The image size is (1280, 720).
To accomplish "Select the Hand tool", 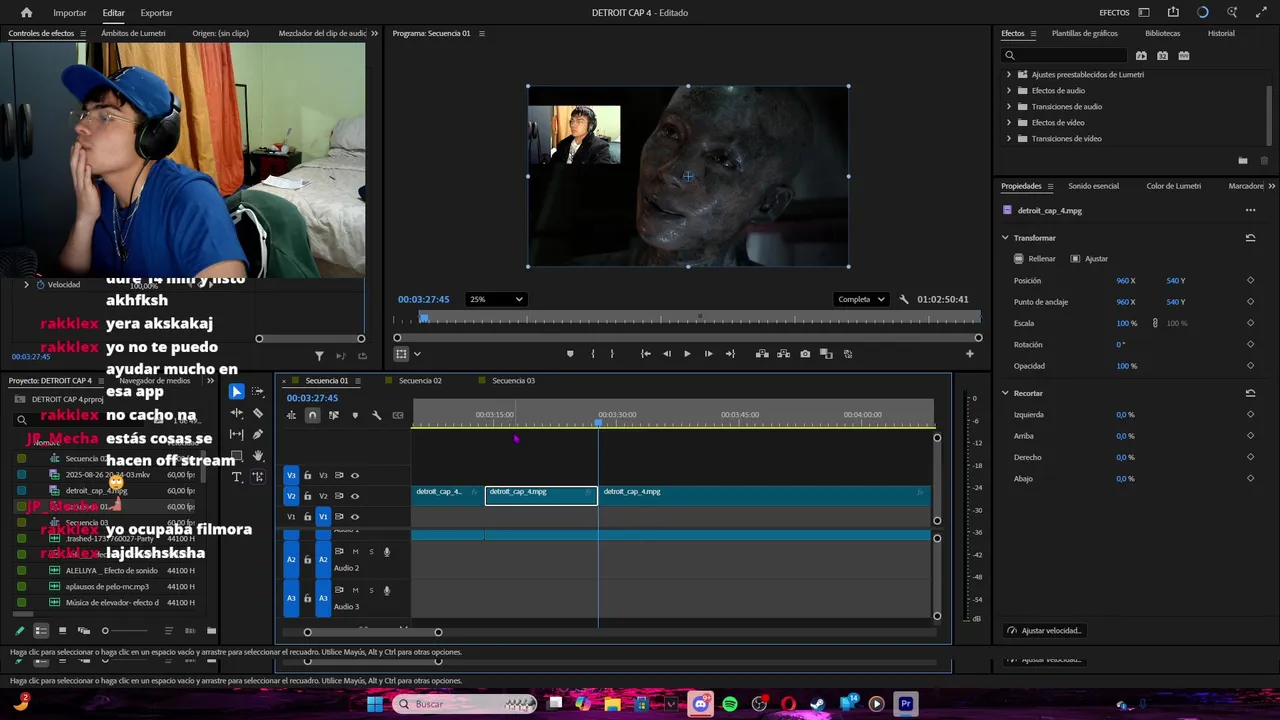I will point(258,456).
